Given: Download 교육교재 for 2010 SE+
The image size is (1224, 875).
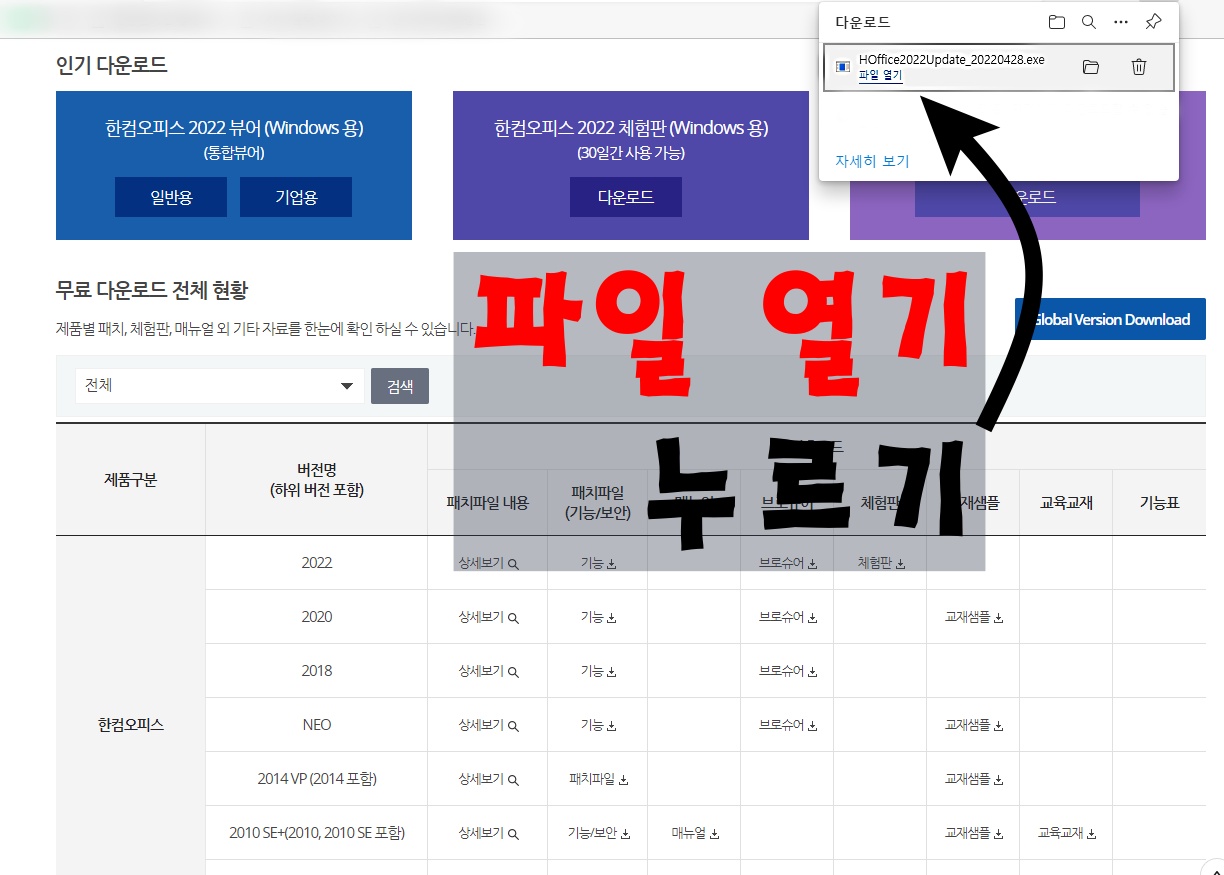Looking at the screenshot, I should pos(1067,833).
